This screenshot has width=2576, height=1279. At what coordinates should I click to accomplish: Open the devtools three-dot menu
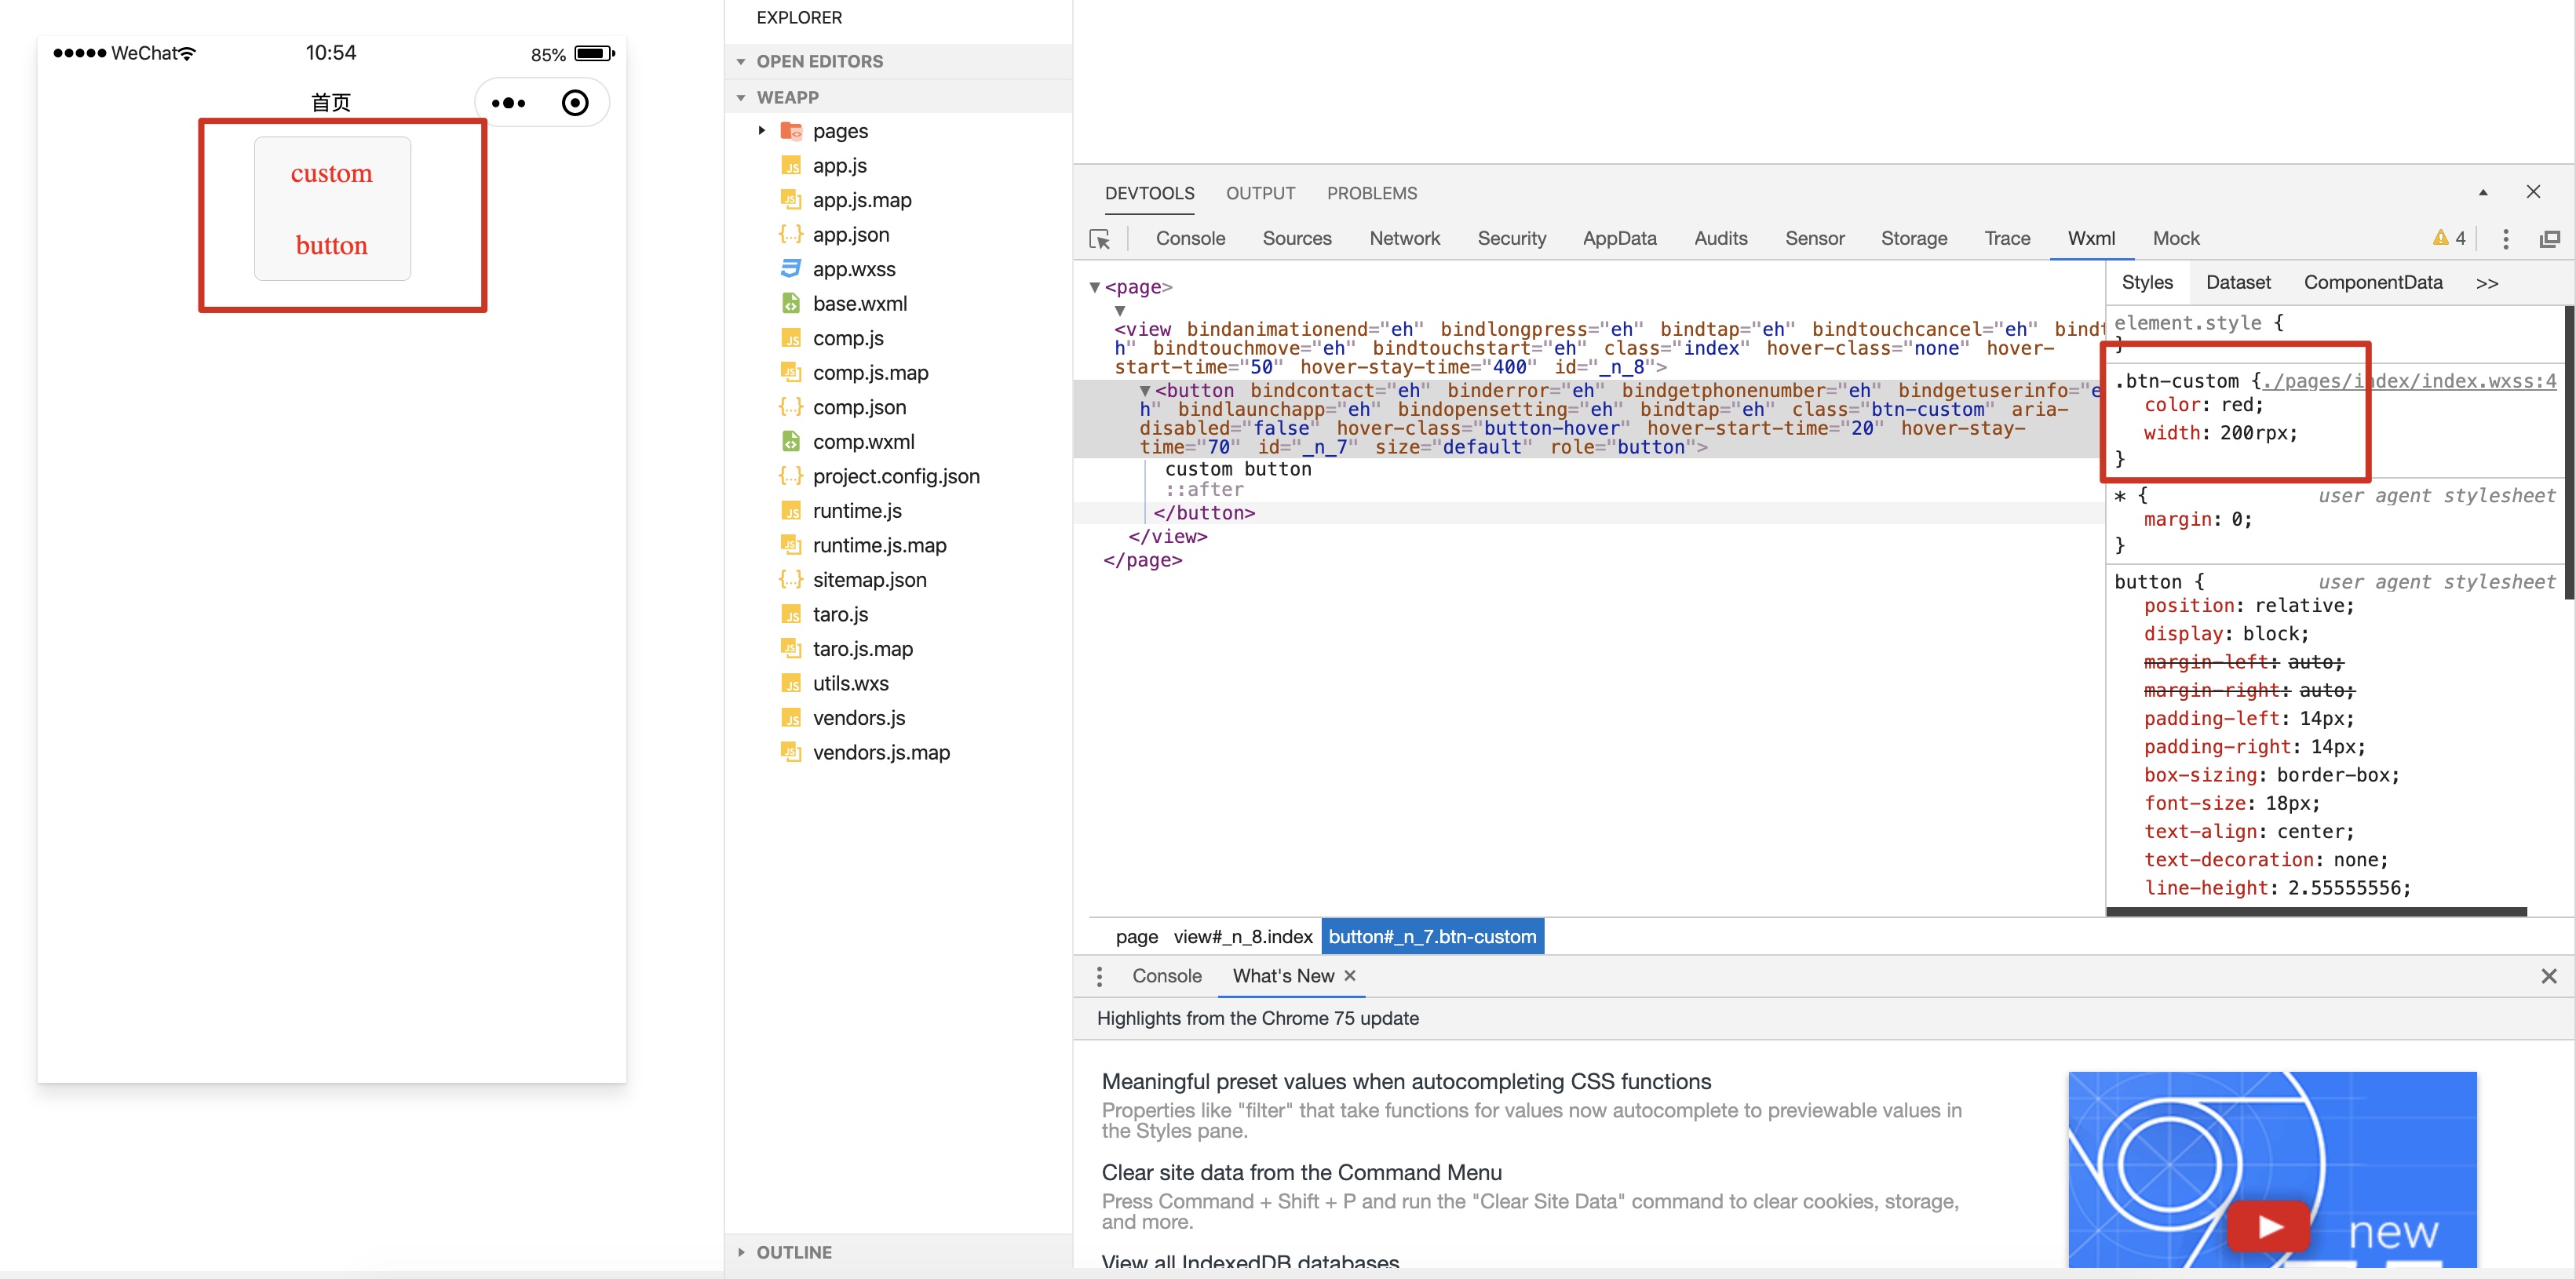tap(2505, 238)
